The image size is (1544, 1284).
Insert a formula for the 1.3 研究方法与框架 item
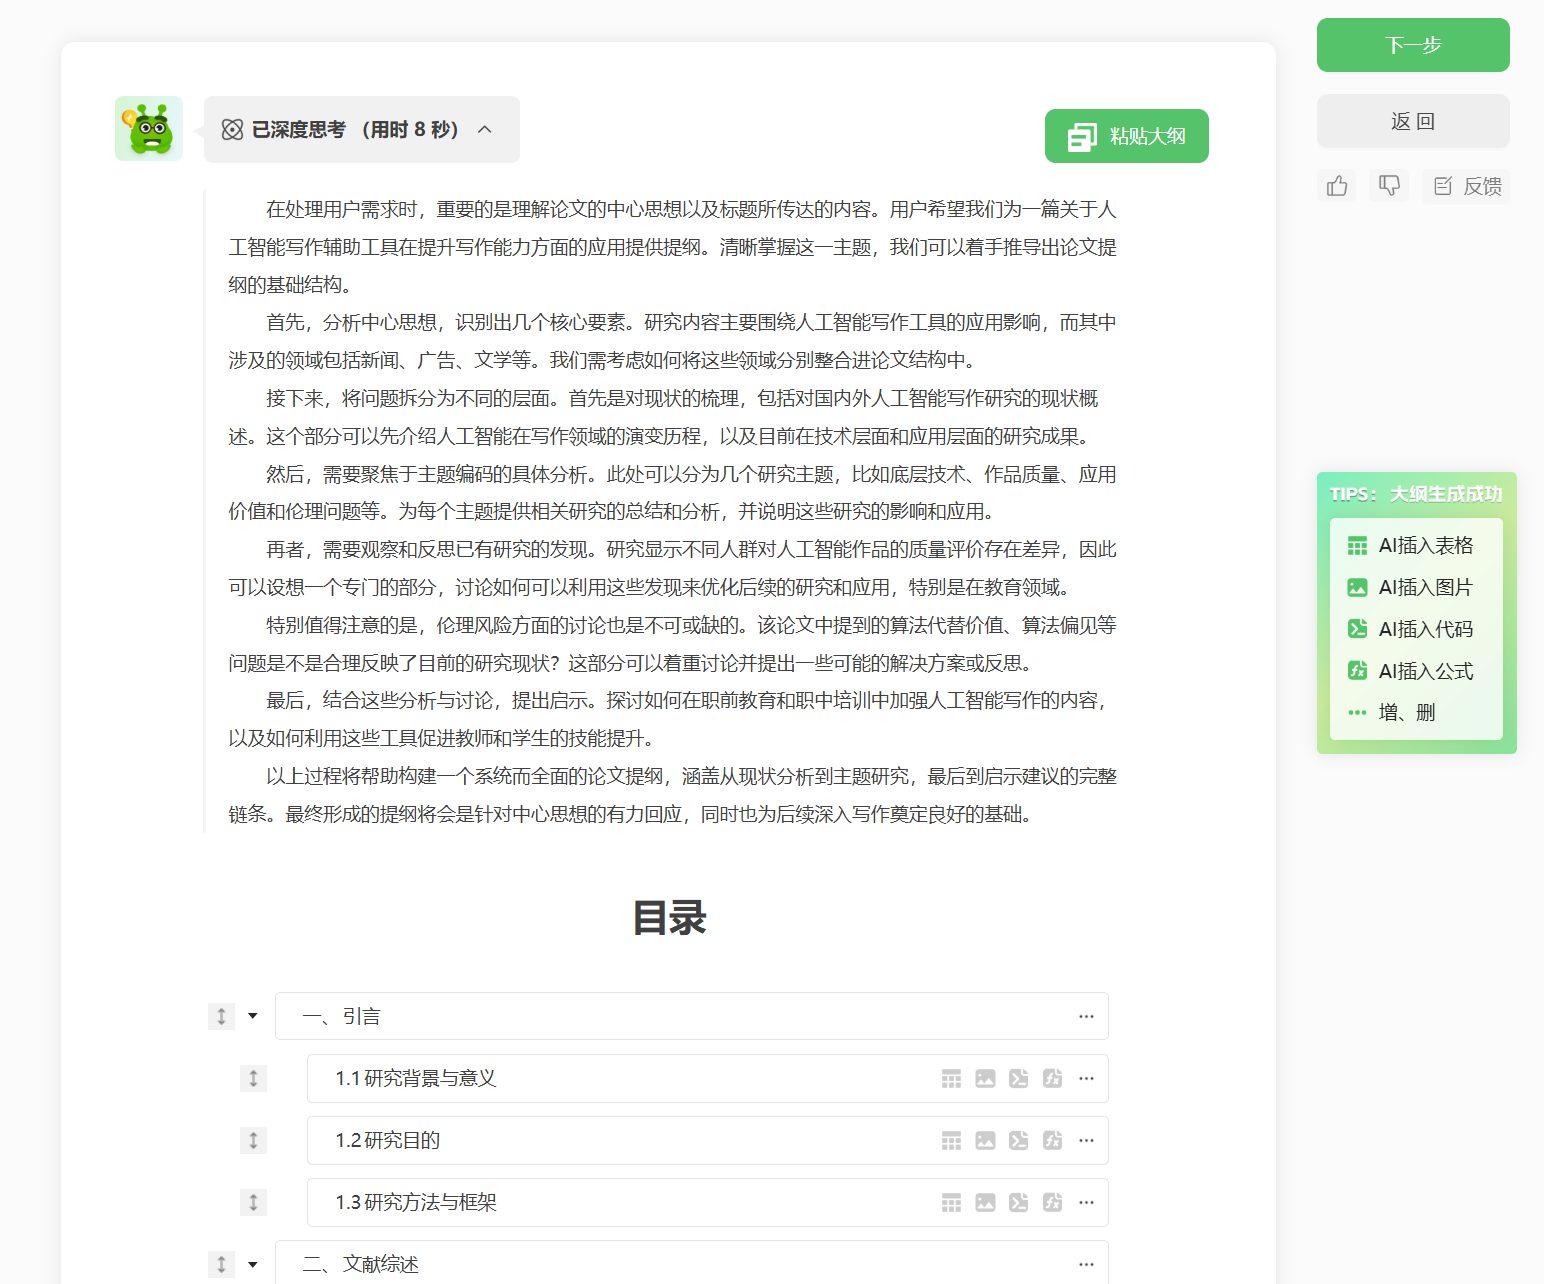pyautogui.click(x=1051, y=1202)
